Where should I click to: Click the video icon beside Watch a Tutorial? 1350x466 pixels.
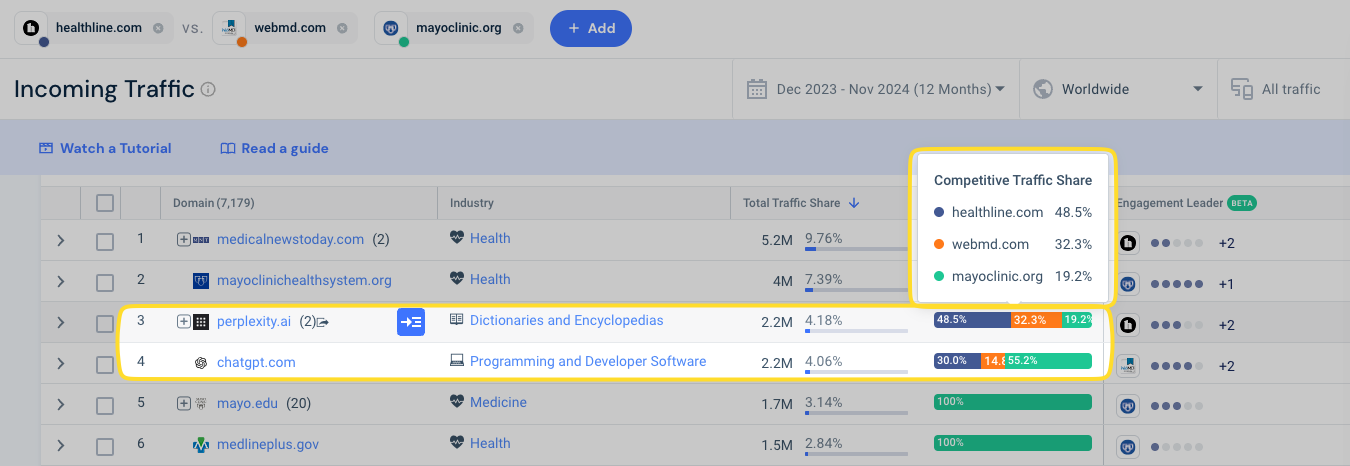point(46,148)
